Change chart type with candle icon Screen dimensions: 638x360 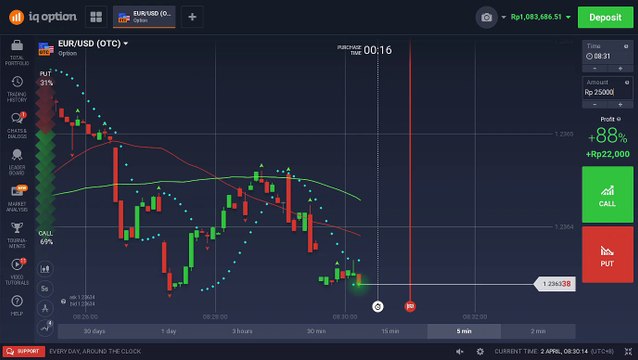coord(45,268)
